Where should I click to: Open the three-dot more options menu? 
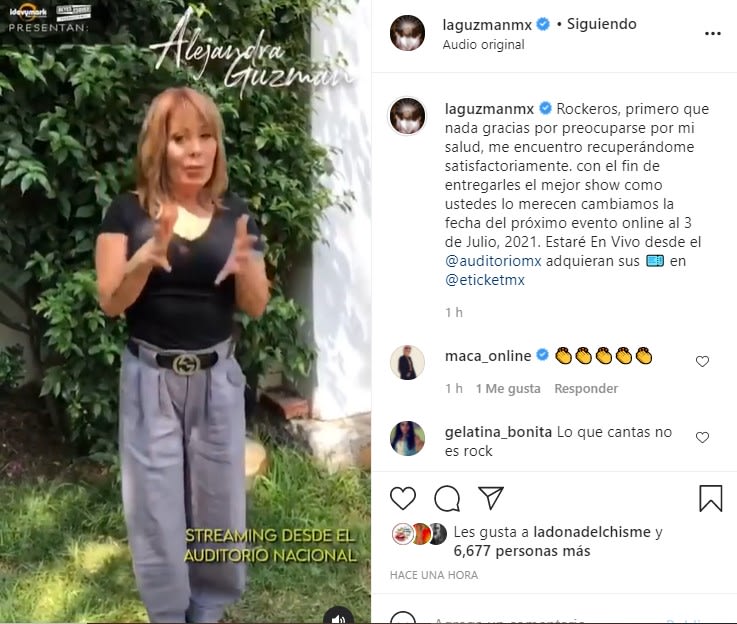coord(713,33)
